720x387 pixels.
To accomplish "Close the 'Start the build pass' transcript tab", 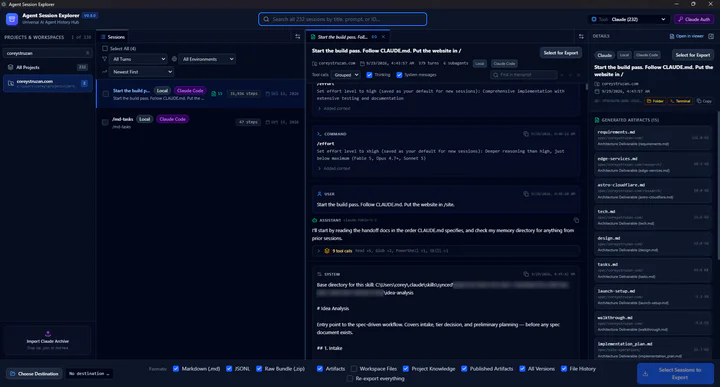I will (383, 37).
